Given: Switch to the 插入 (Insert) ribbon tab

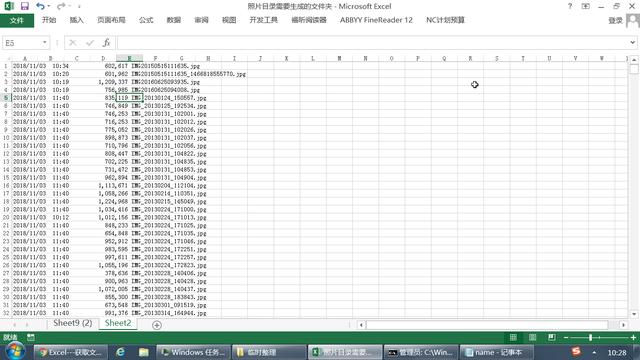Looking at the screenshot, I should click(x=76, y=20).
